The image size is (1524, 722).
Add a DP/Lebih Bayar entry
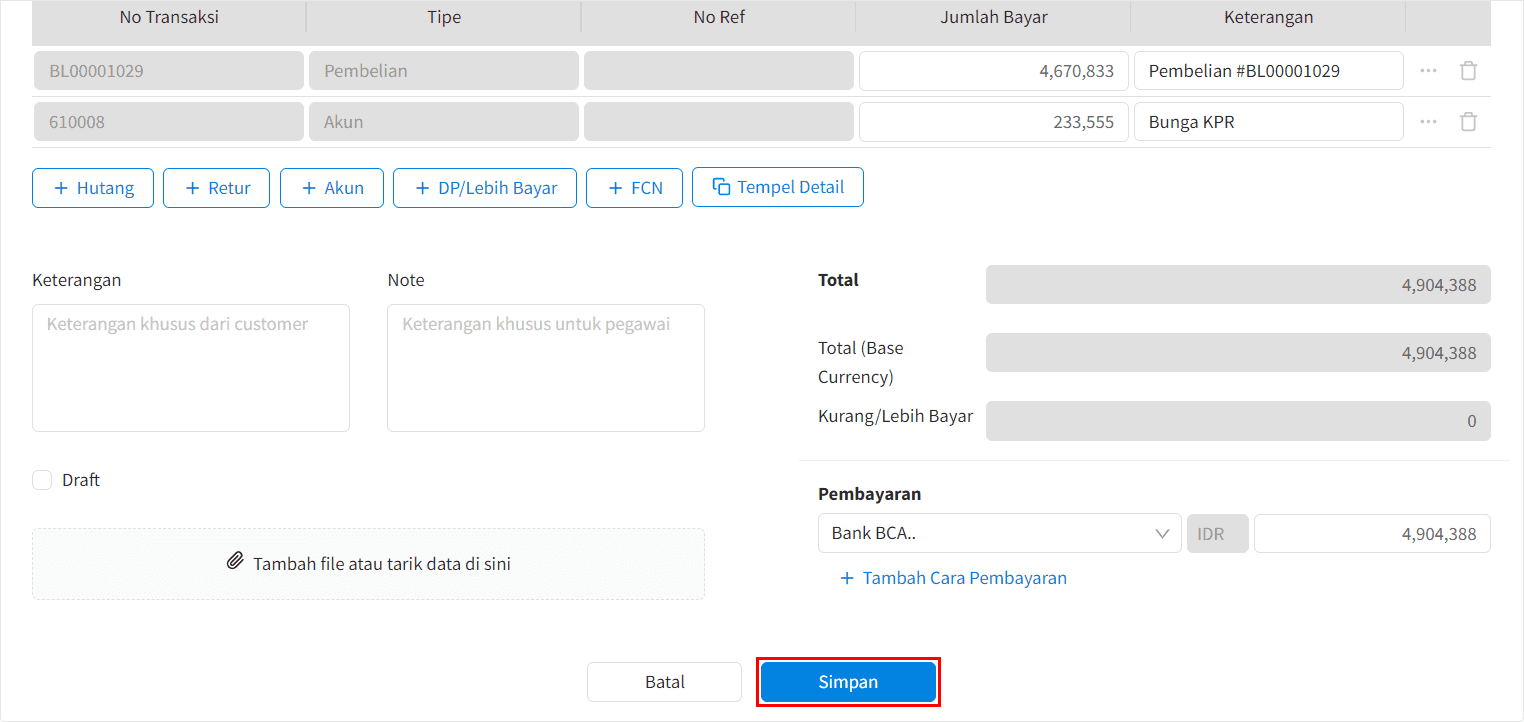point(484,188)
